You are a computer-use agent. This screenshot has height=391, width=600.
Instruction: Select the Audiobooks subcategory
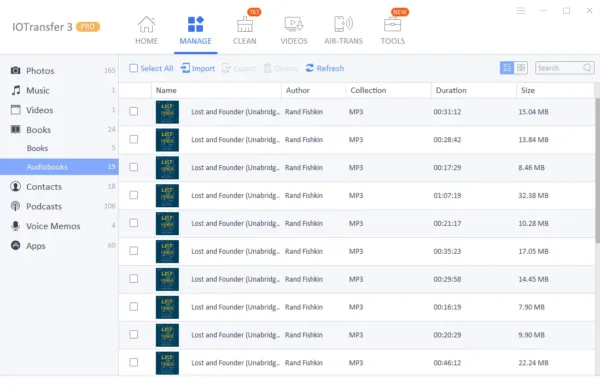tap(59, 167)
